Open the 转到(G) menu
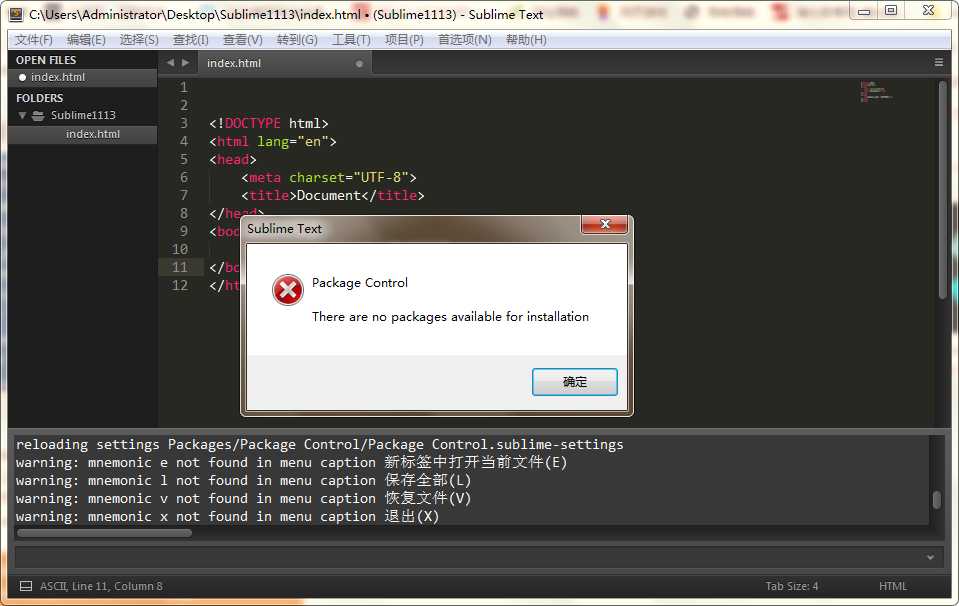 297,40
